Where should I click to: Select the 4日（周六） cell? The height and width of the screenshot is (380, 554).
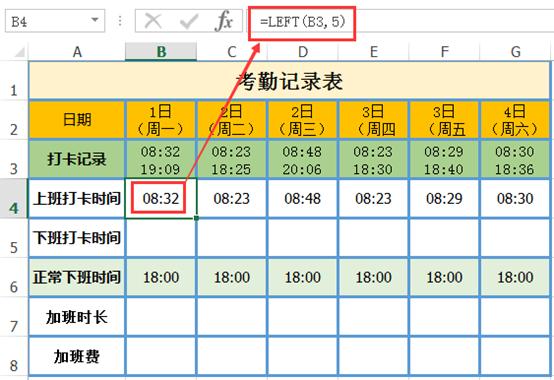[x=515, y=120]
